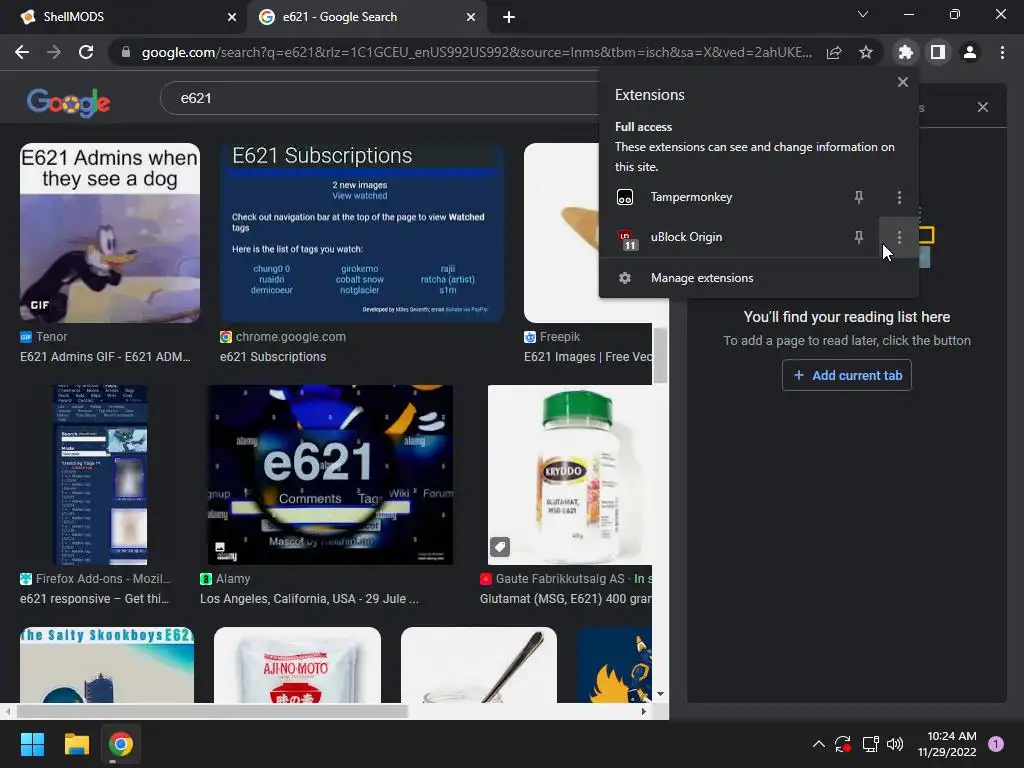Show hidden system tray icons

coord(818,744)
